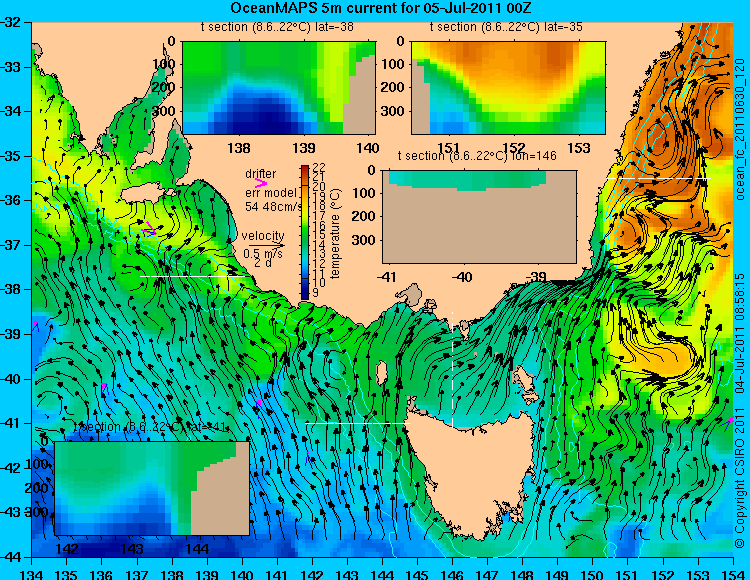The height and width of the screenshot is (580, 750).
Task: Open the lat=-38 temperature section inset
Action: 279,88
